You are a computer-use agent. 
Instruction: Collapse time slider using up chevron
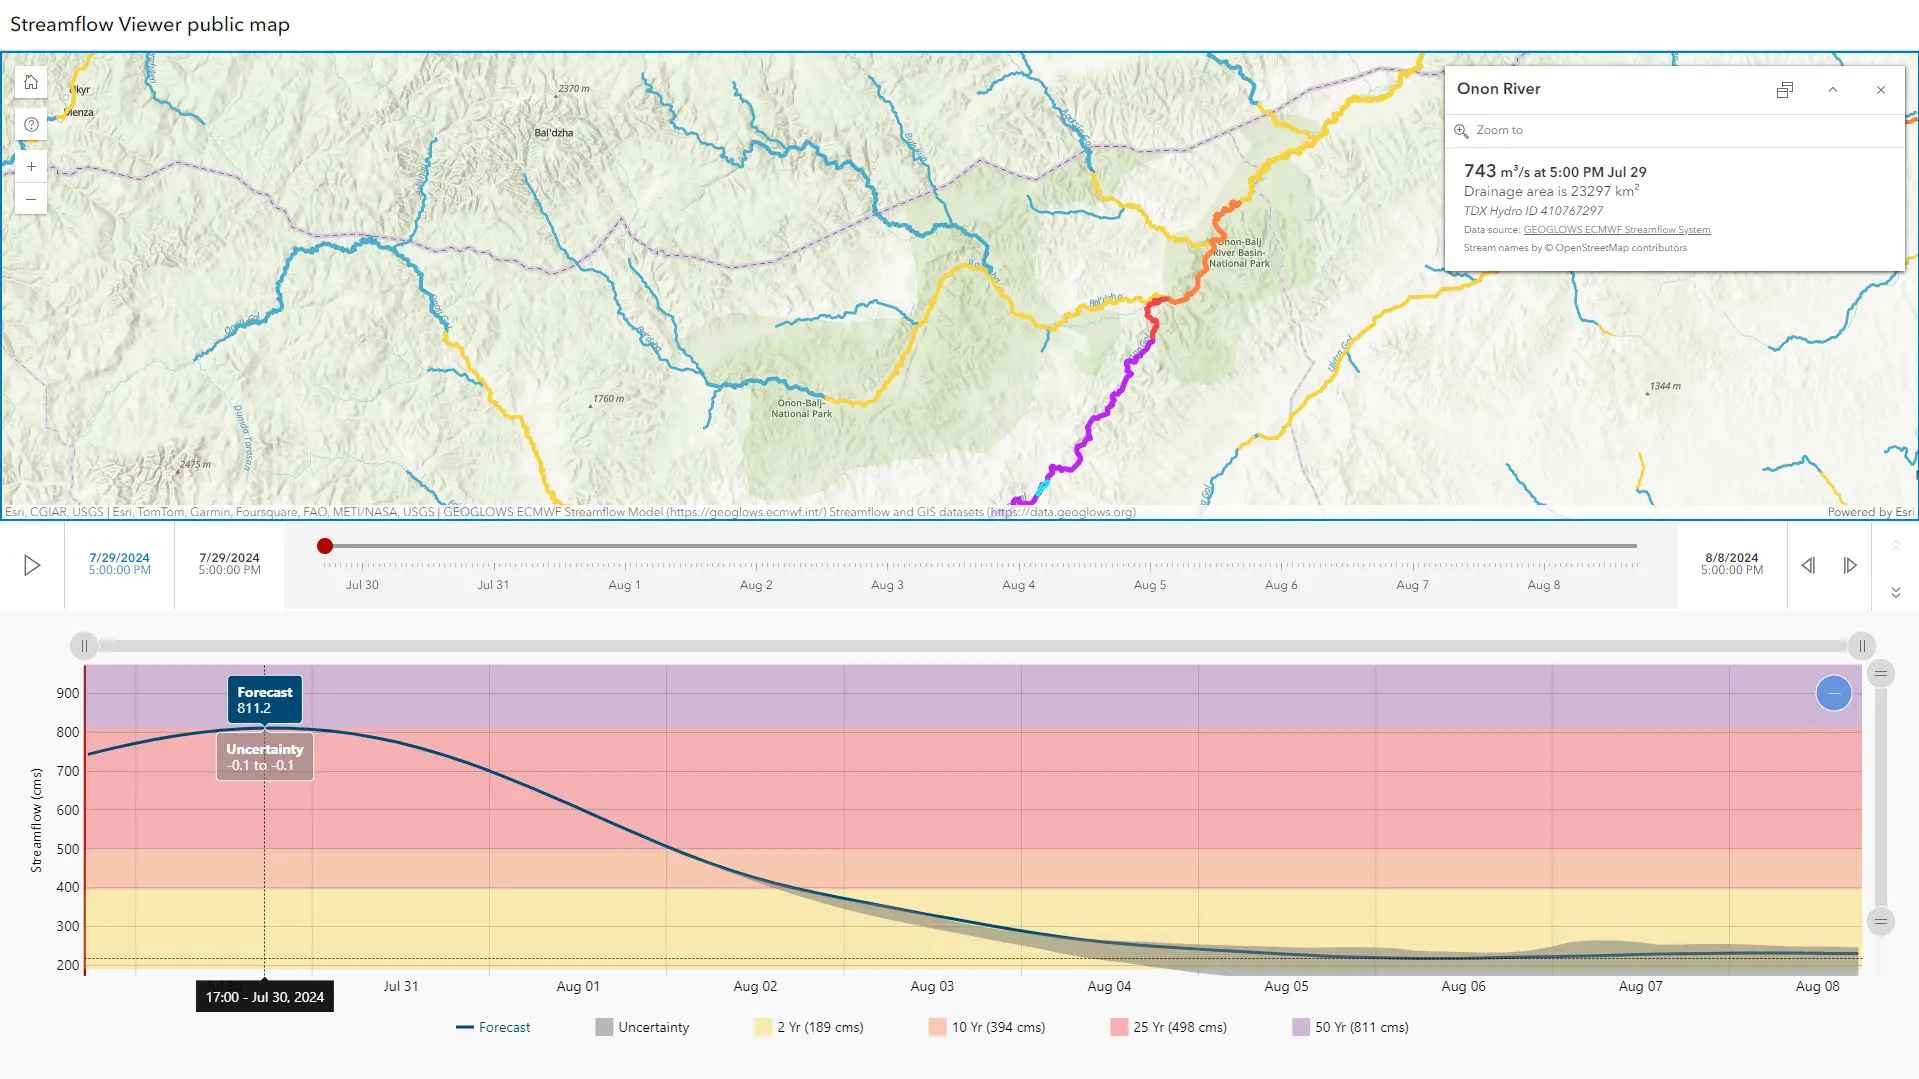click(1895, 546)
